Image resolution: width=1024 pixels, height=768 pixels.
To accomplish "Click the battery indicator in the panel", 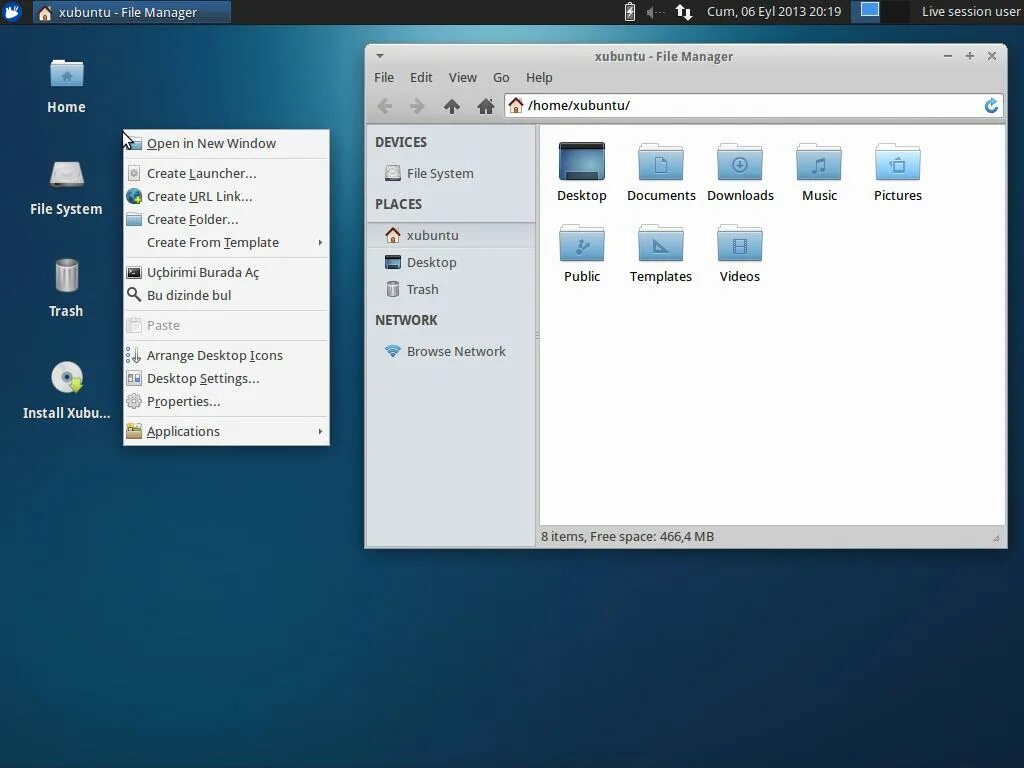I will 630,12.
